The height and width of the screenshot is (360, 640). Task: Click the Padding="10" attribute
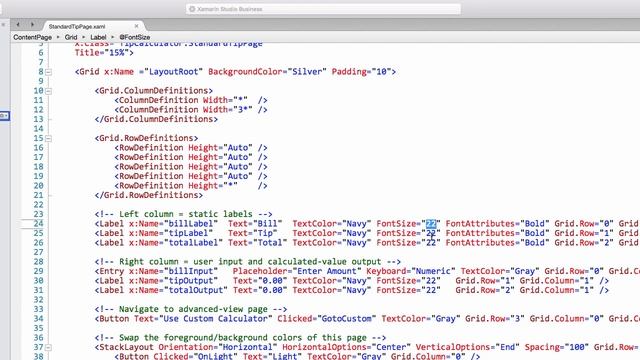pos(361,72)
